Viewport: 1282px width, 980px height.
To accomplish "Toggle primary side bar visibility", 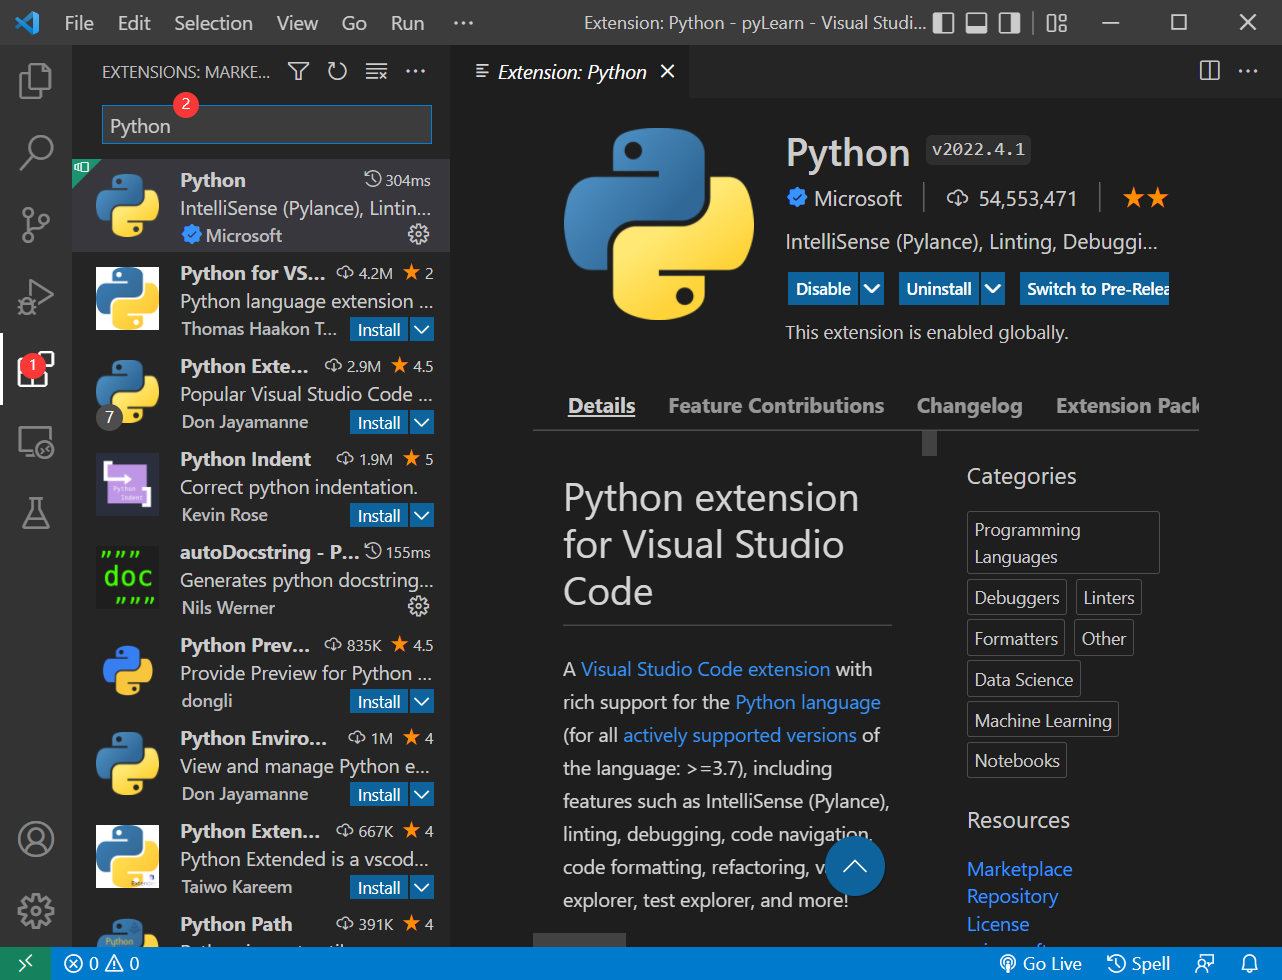I will pyautogui.click(x=943, y=22).
